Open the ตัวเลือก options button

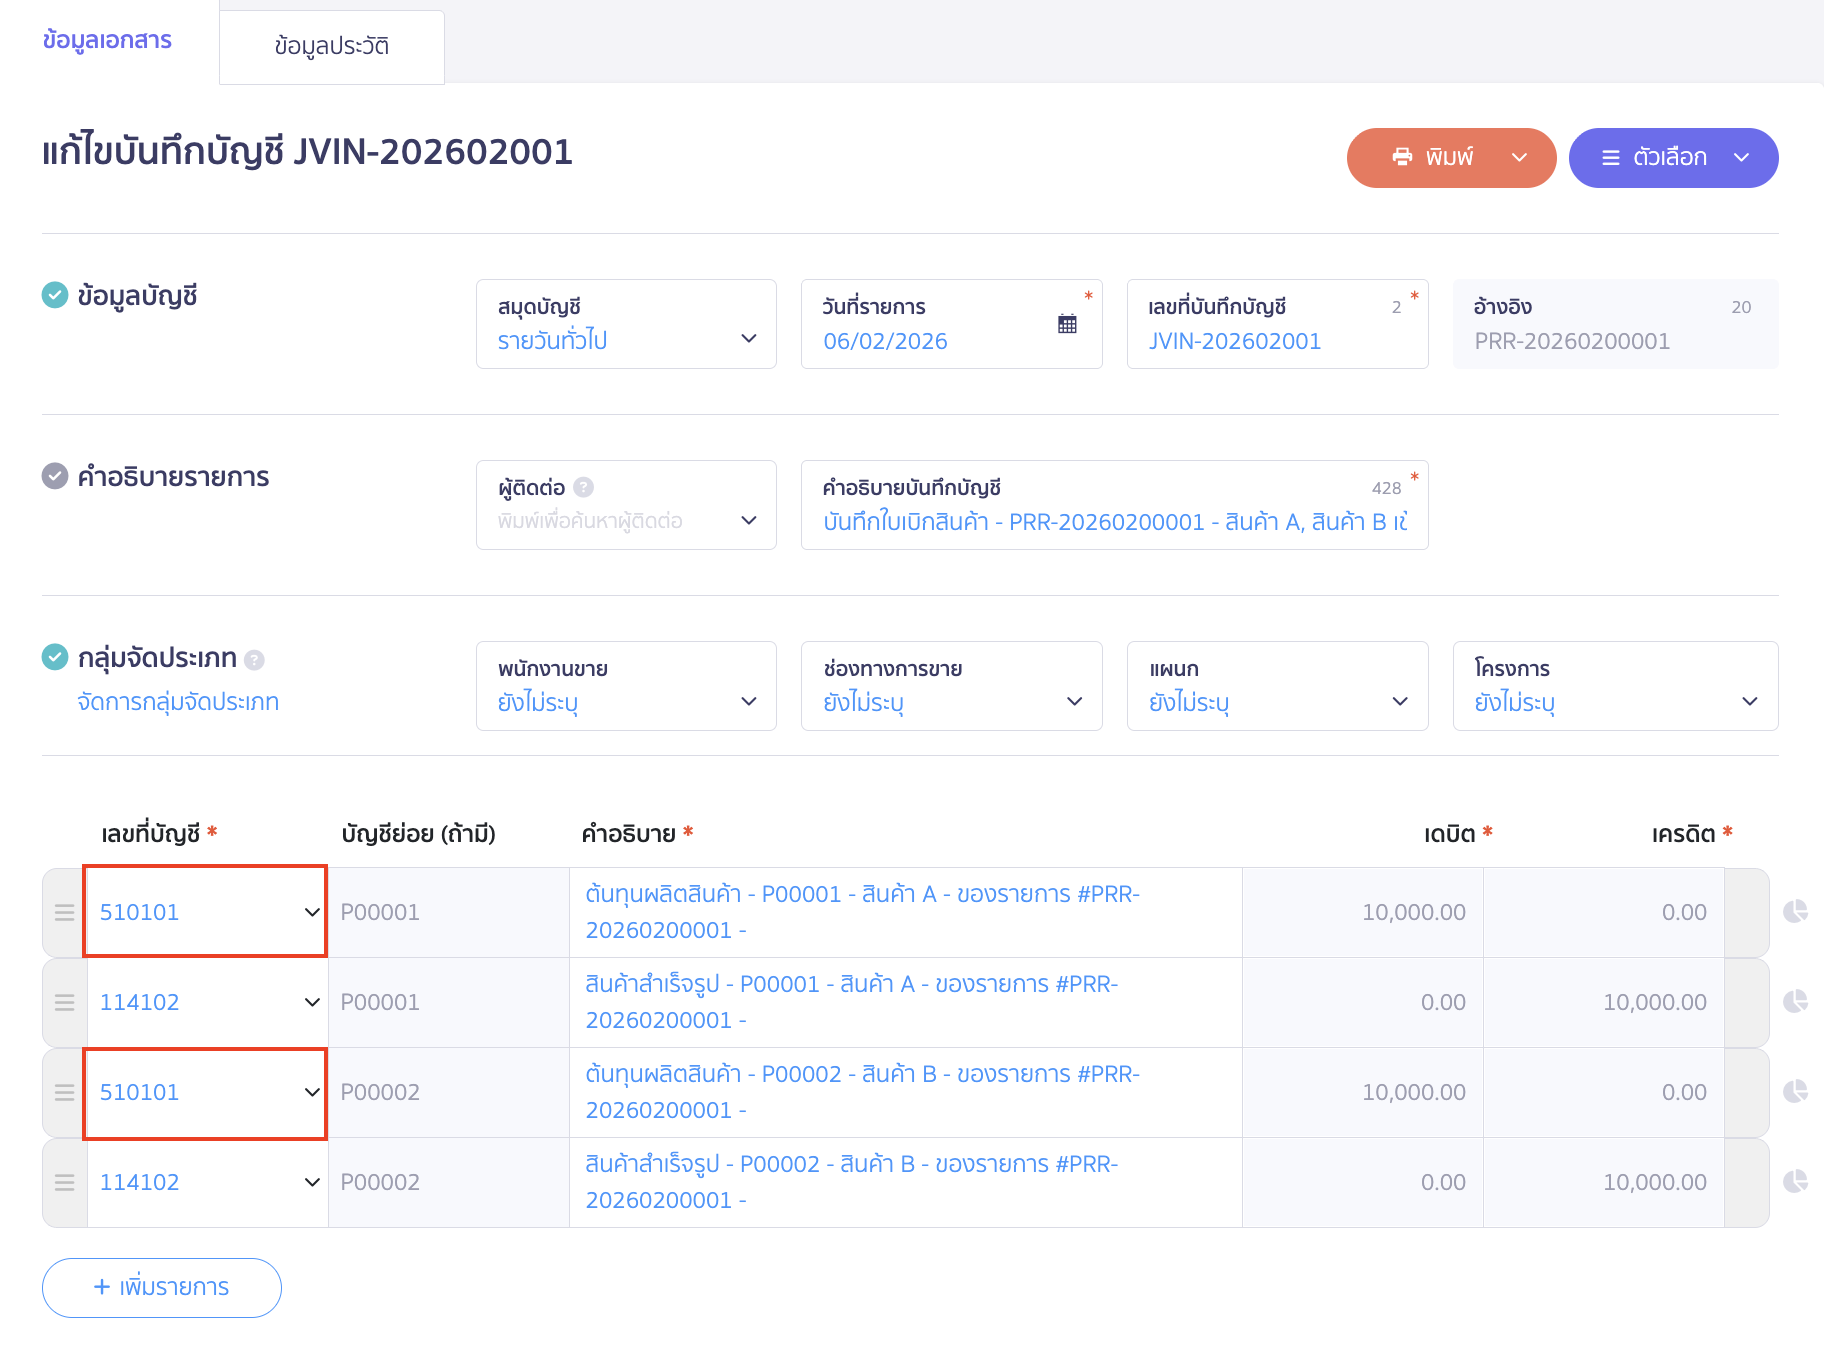pos(1672,158)
